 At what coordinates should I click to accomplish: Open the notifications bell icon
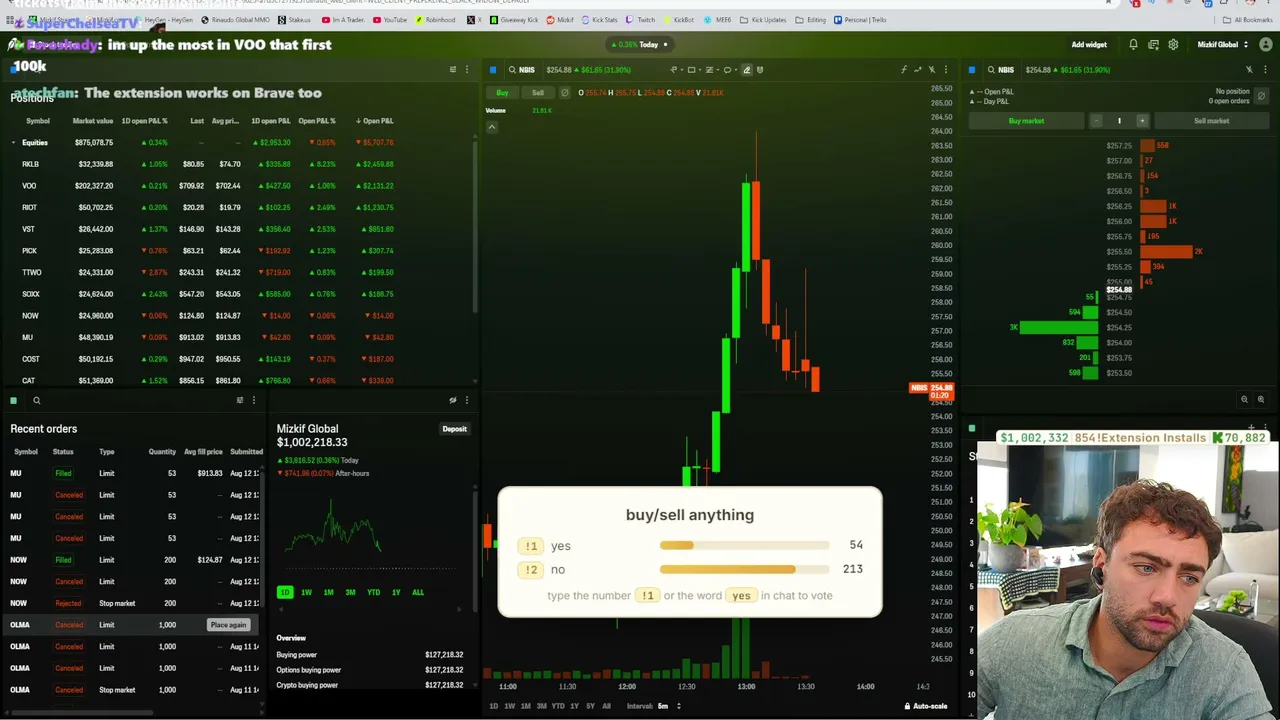tap(1133, 45)
